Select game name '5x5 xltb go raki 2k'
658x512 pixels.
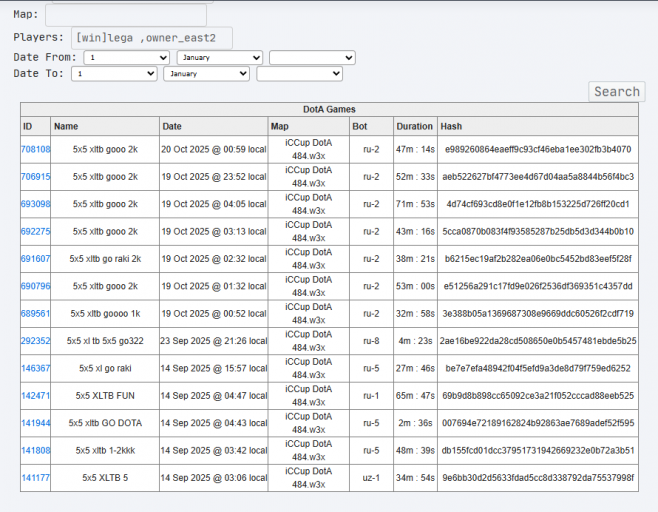coord(105,259)
